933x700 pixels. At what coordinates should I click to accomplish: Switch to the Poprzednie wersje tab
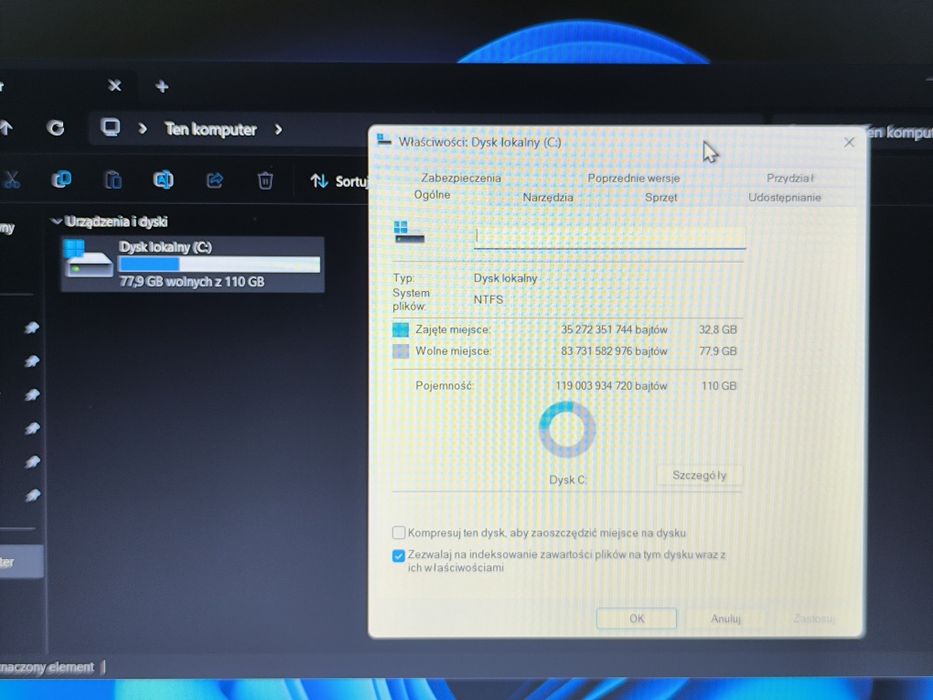pos(634,178)
